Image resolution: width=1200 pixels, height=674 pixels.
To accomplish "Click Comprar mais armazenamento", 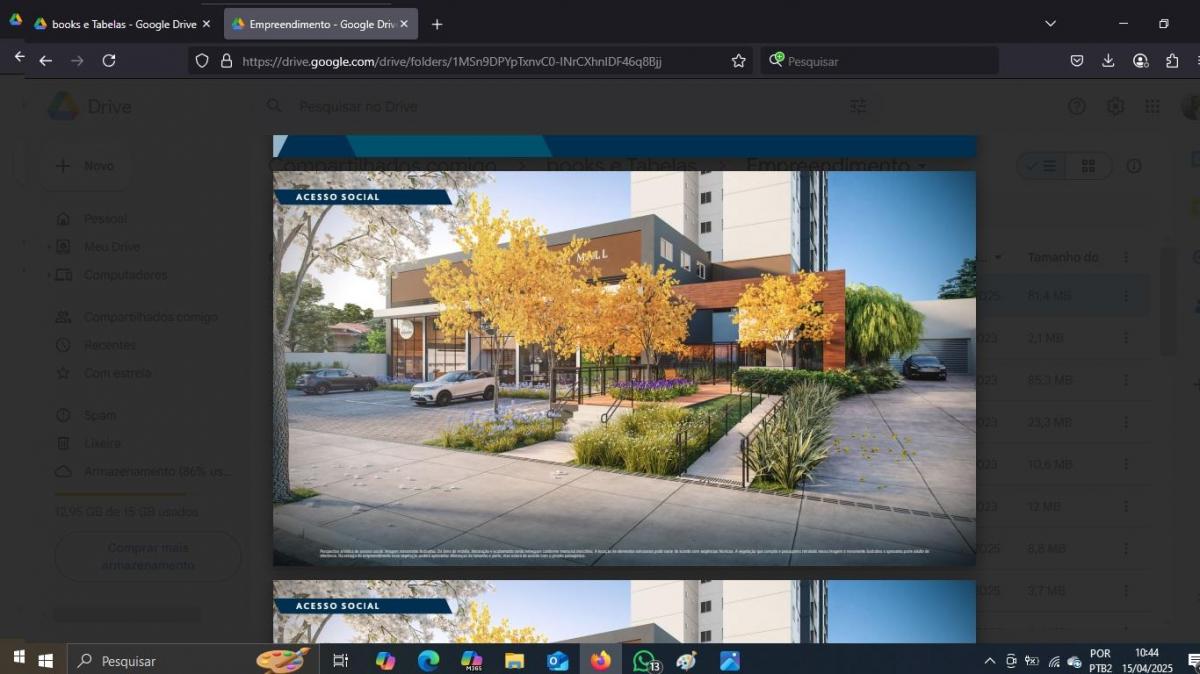I will pos(148,556).
